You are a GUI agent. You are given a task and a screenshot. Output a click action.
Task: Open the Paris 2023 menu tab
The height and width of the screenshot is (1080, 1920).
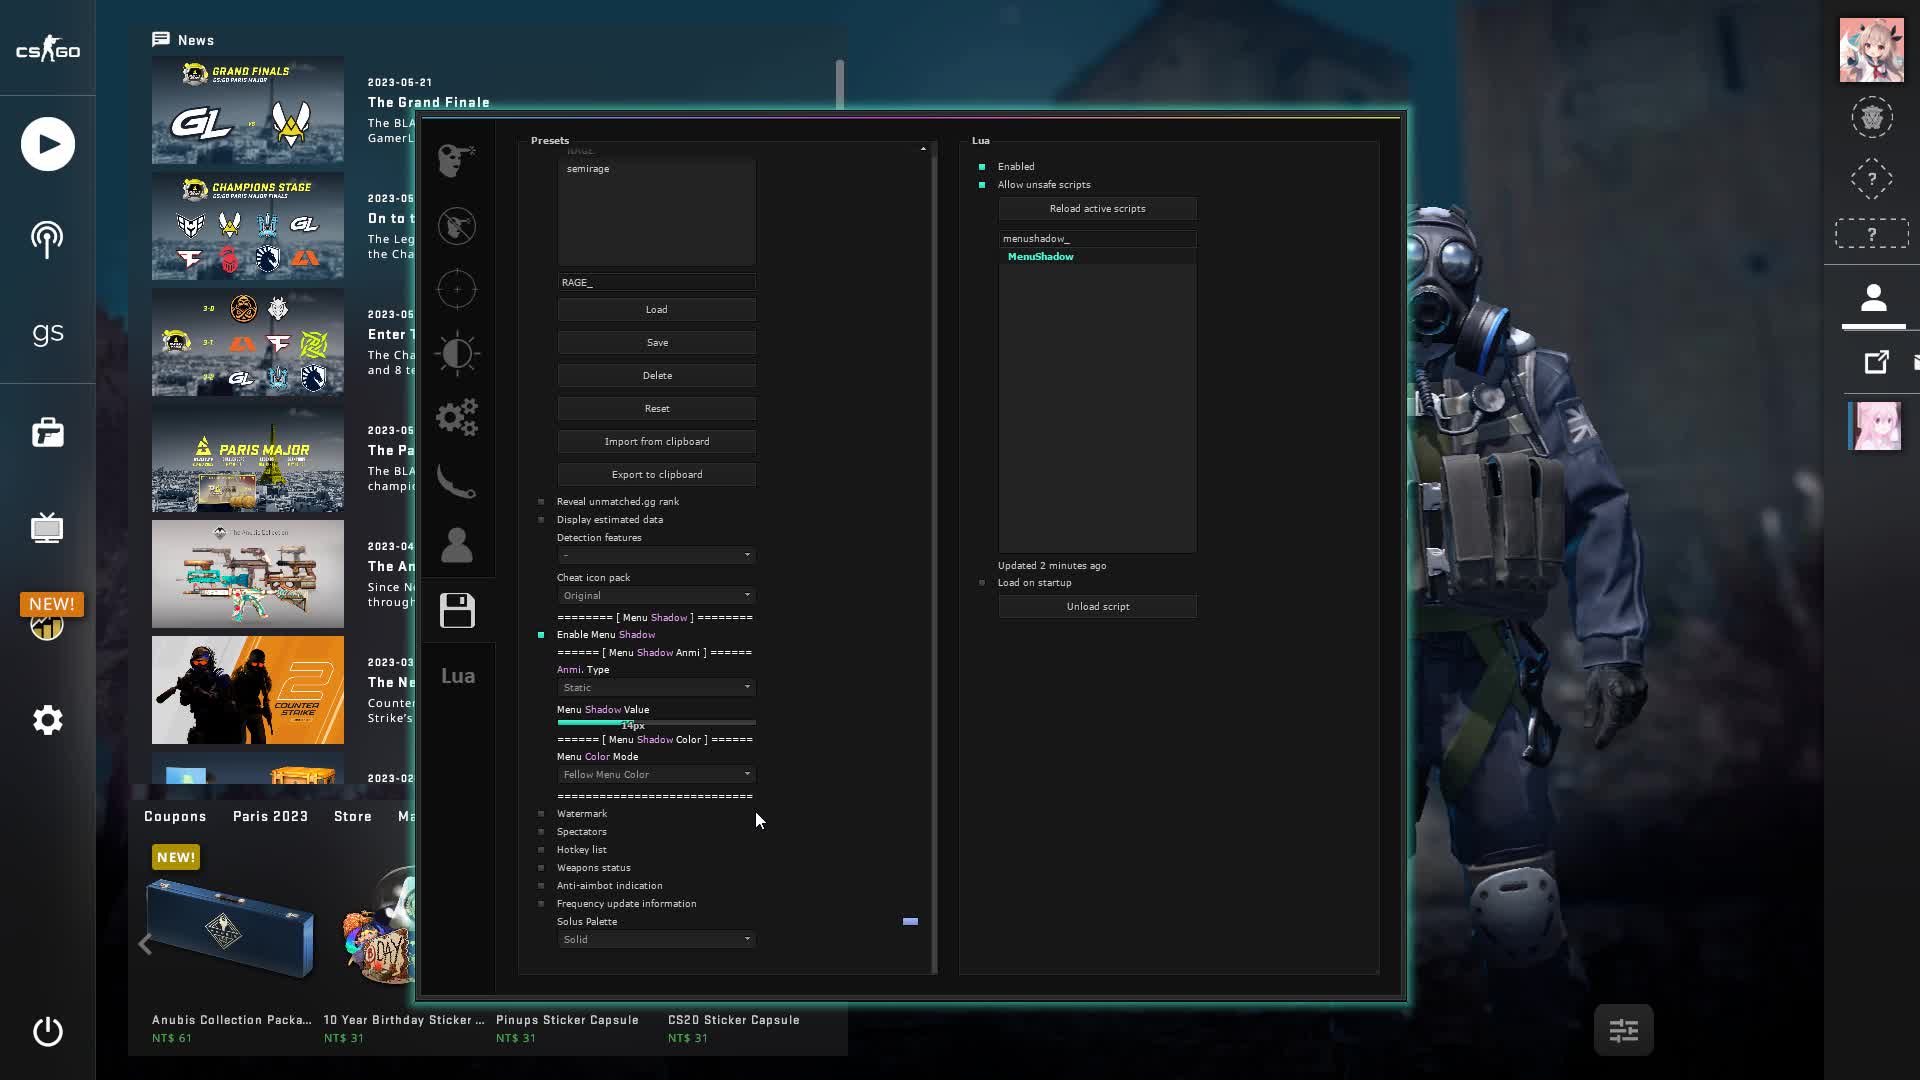[x=270, y=816]
